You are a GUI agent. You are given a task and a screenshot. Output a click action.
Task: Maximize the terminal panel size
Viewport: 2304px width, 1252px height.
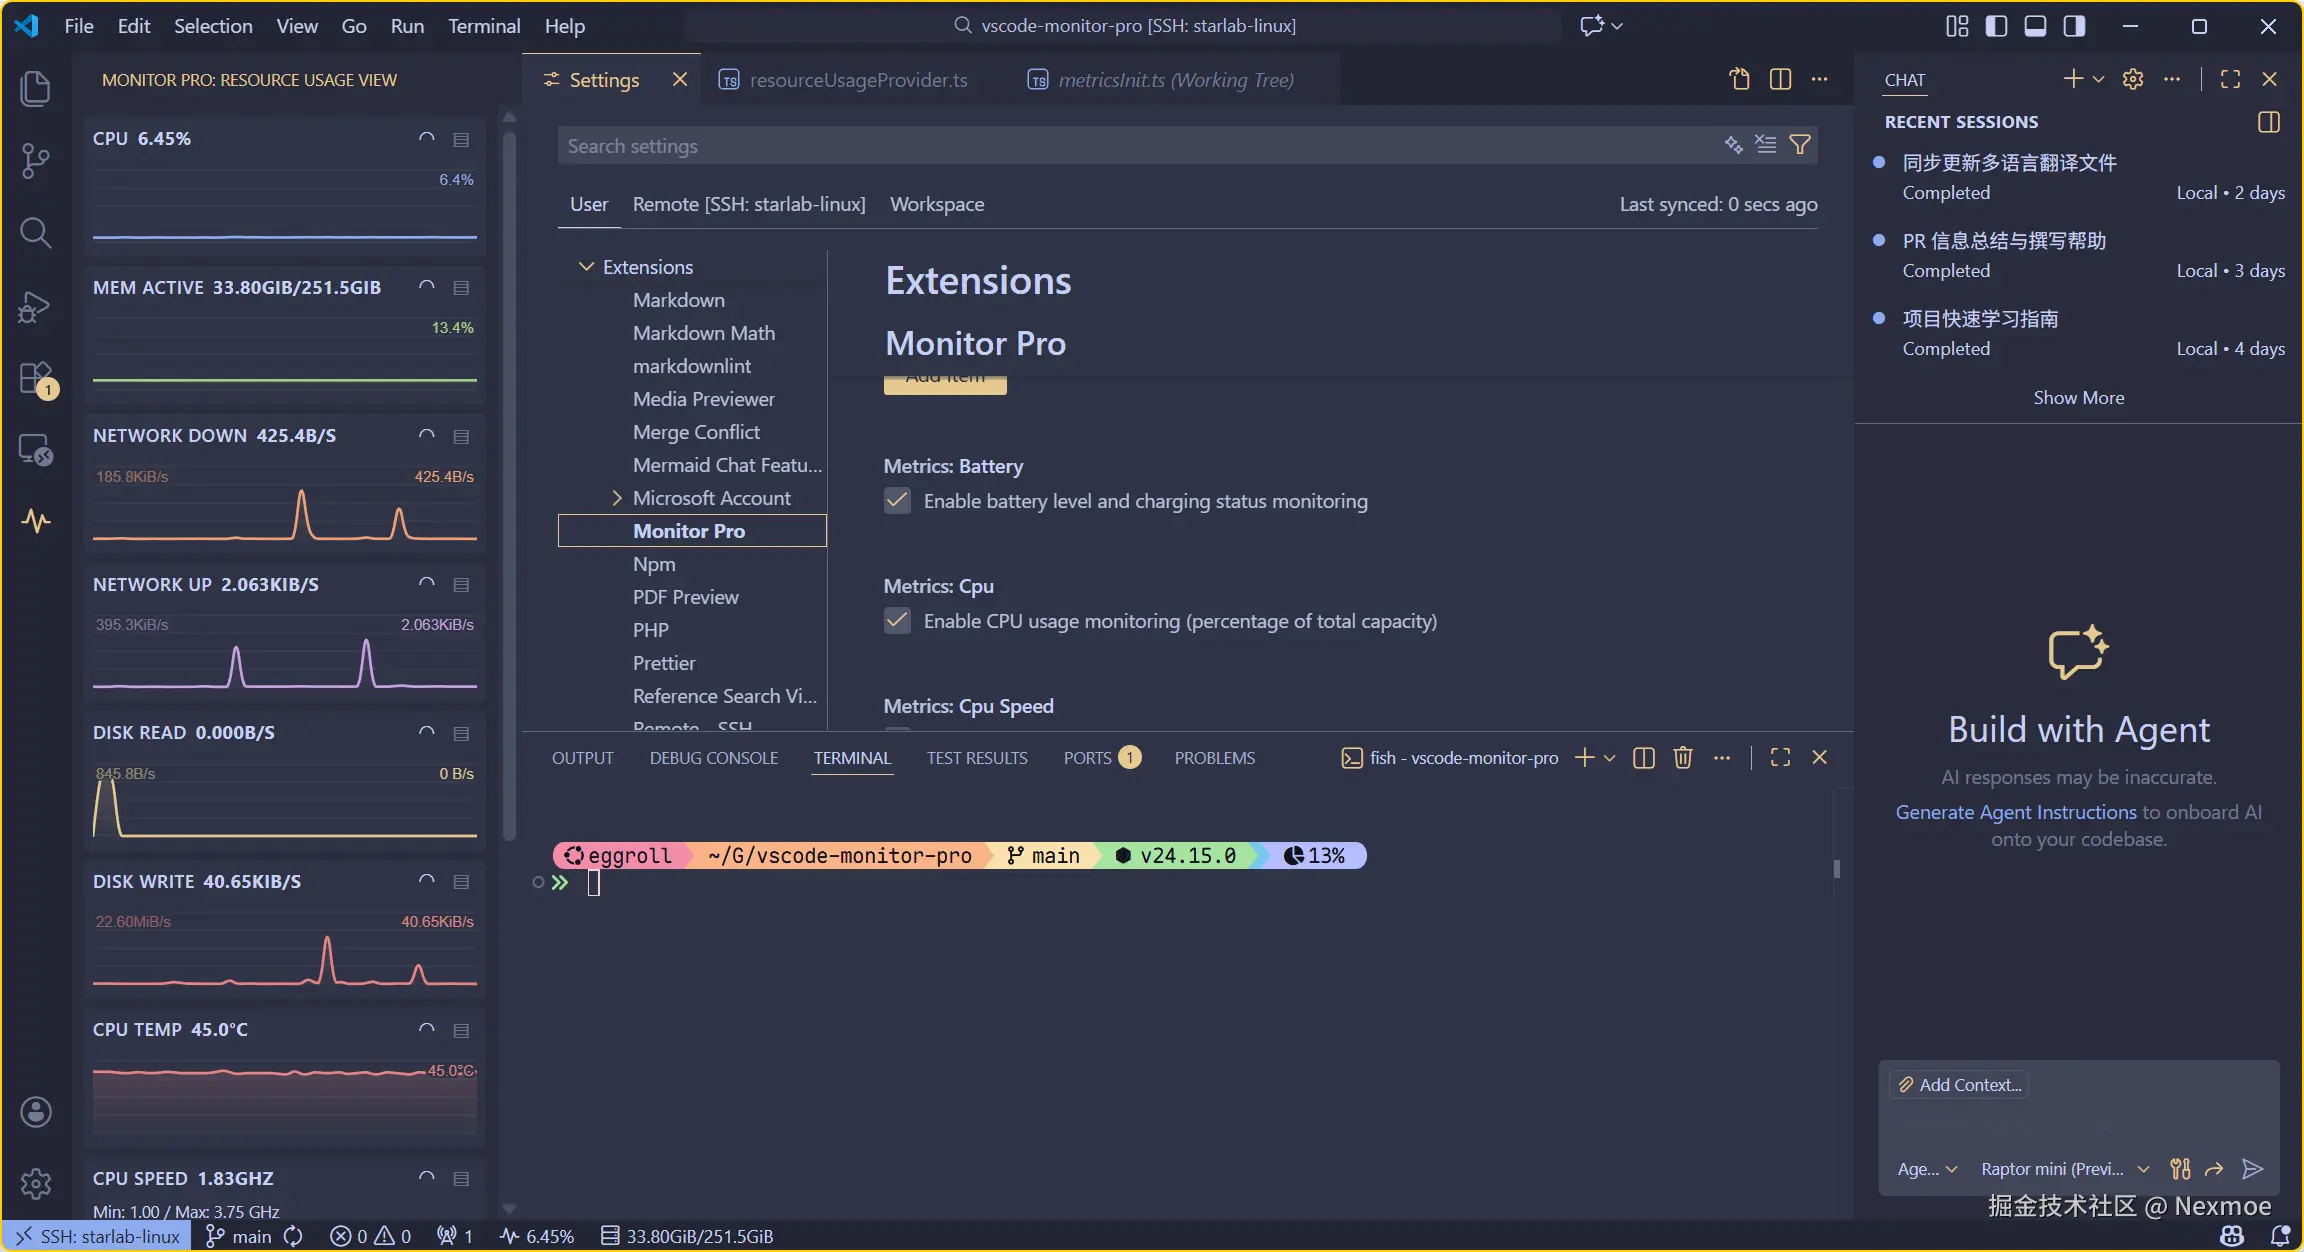click(1780, 758)
